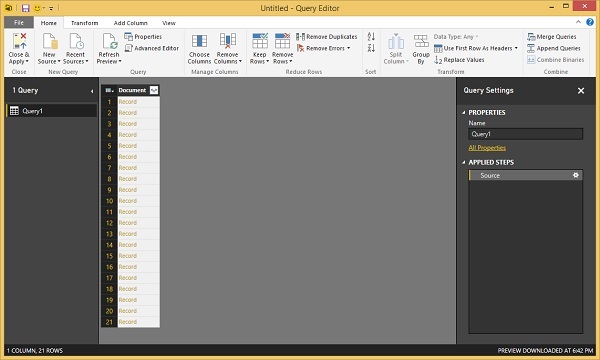Viewport: 600px width, 360px height.
Task: Click Merge Queries in Combine group
Action: [x=551, y=37]
